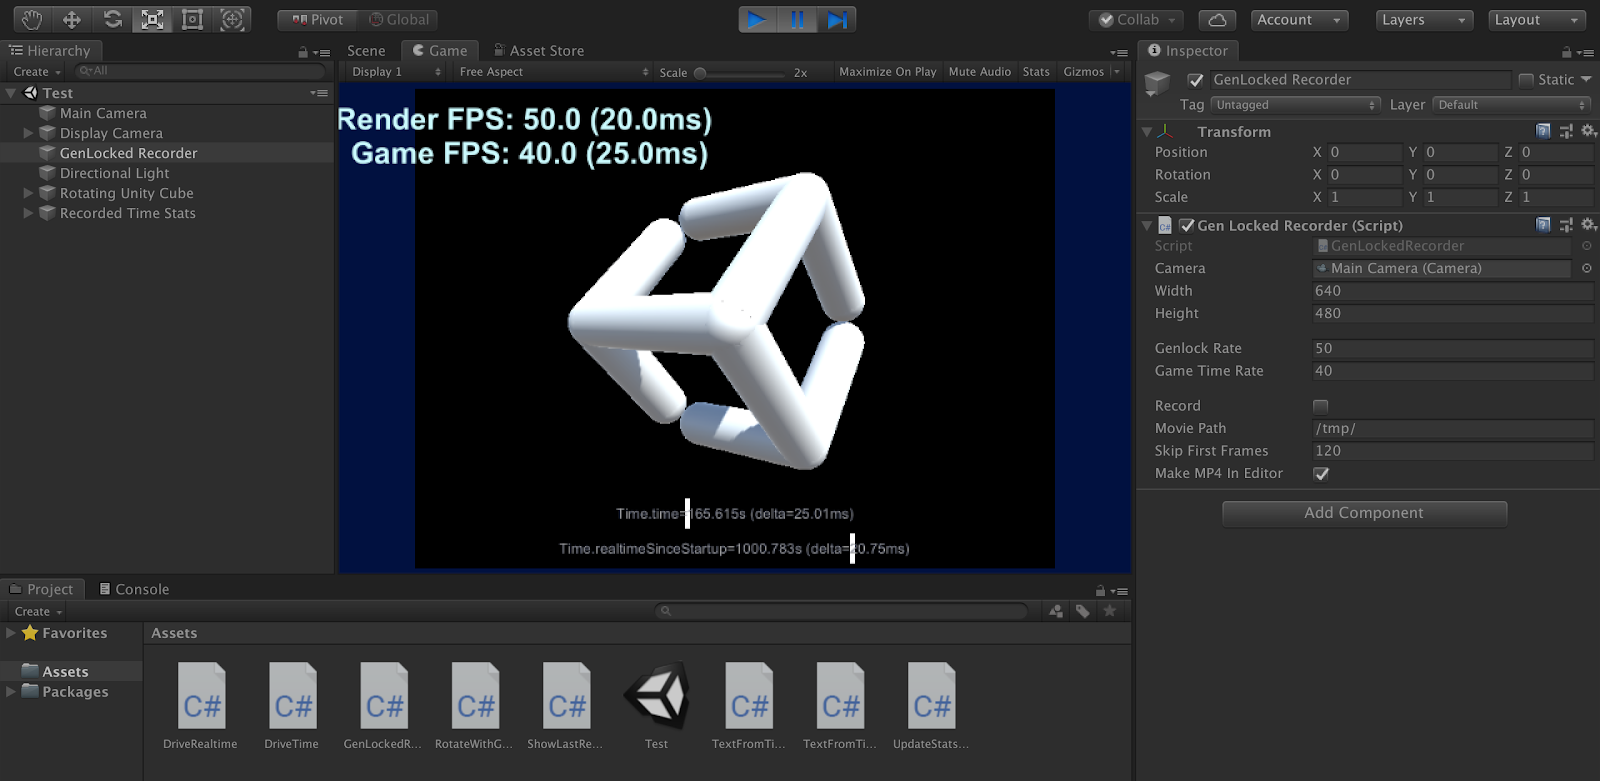Search assets by type icon
This screenshot has height=781, width=1600.
1056,611
